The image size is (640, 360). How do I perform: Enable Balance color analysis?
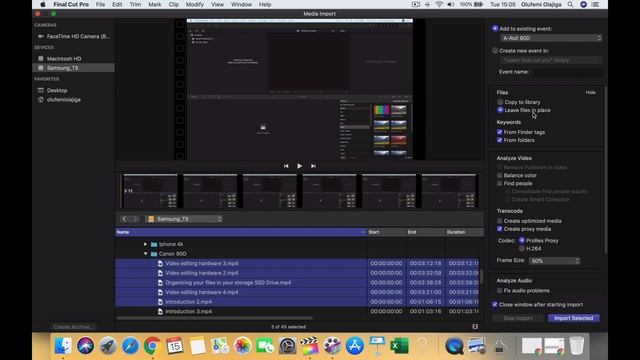tap(500, 176)
